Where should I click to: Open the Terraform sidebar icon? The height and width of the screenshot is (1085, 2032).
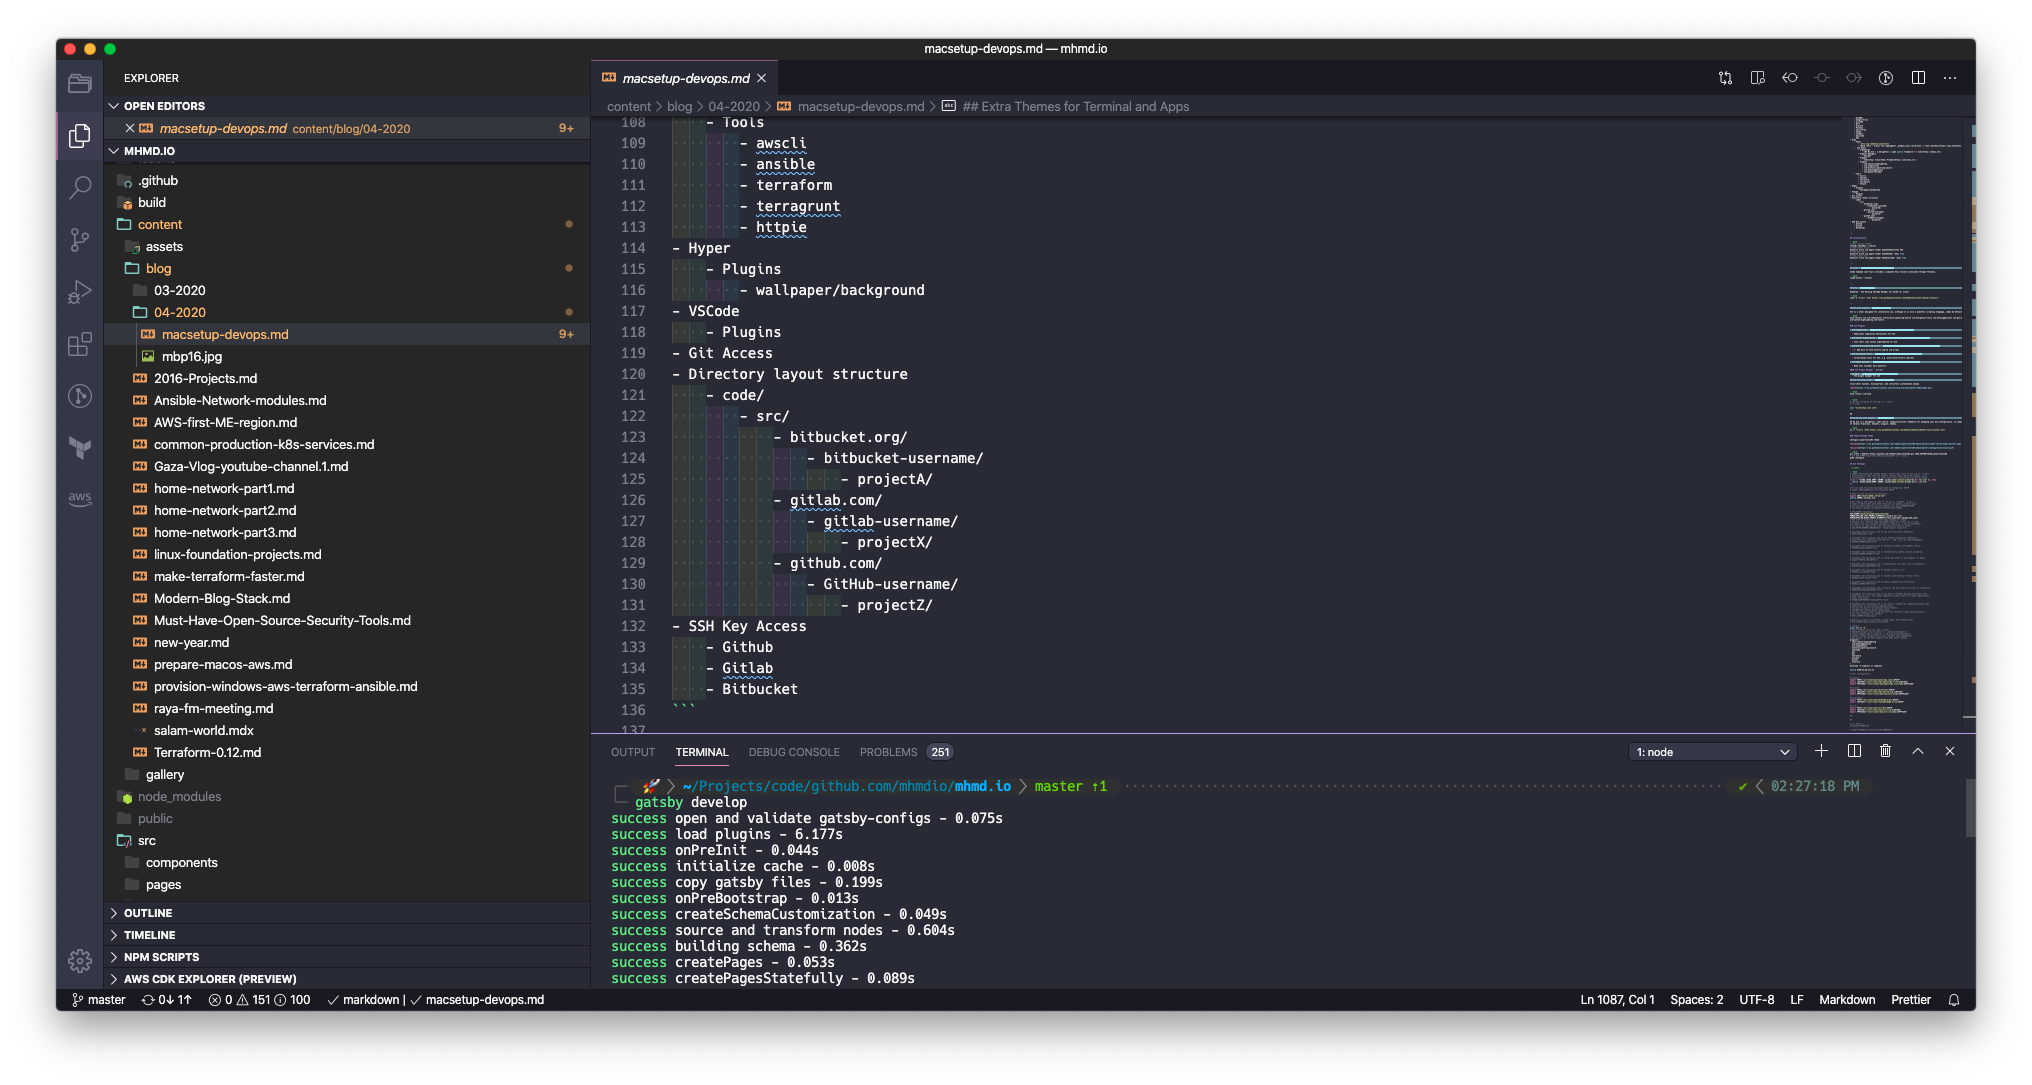pyautogui.click(x=80, y=447)
